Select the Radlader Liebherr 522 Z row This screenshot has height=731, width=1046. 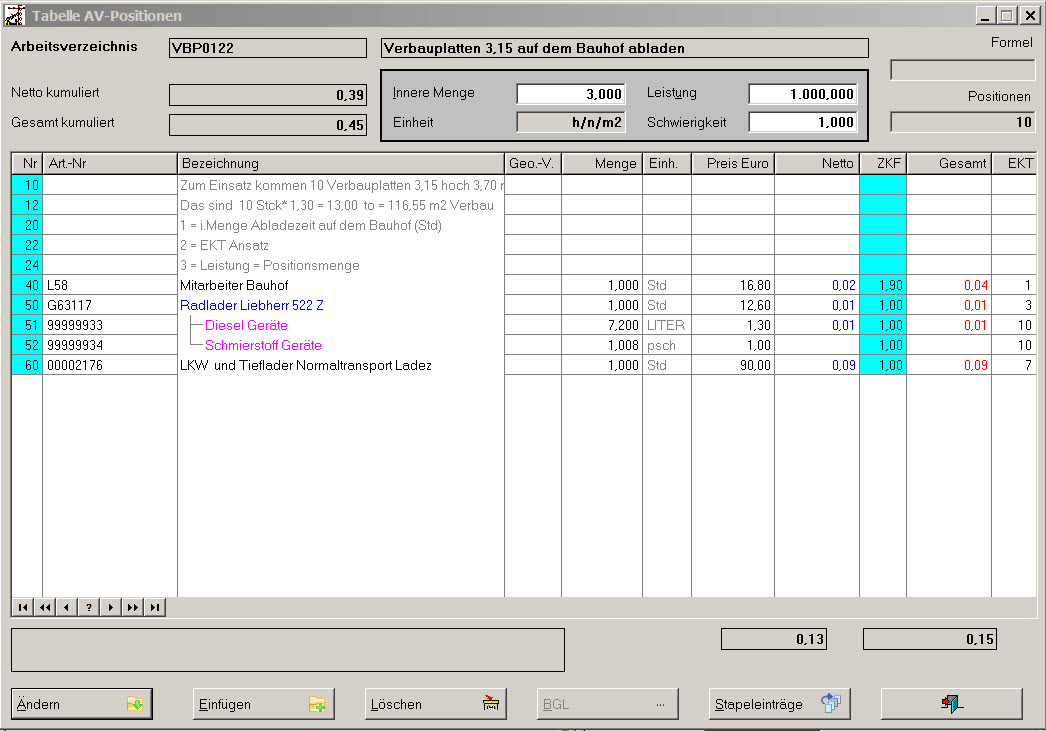coord(251,305)
